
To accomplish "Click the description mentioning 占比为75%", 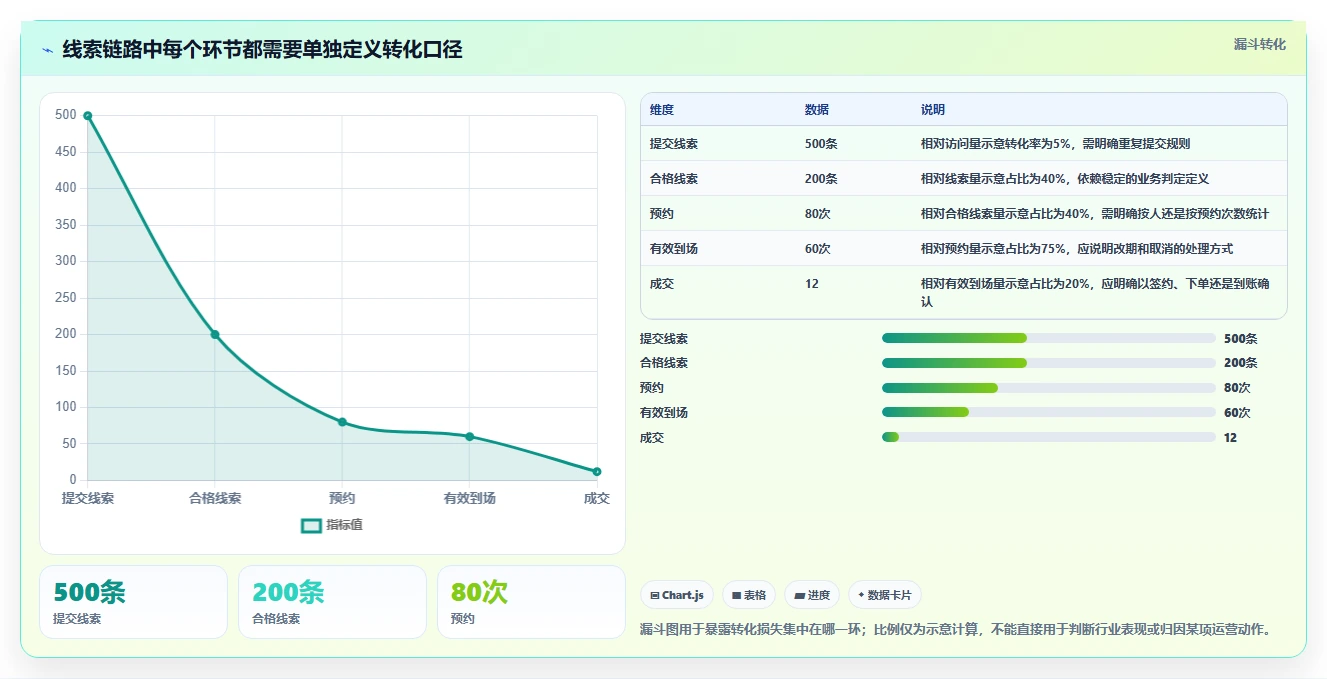I will click(x=1077, y=249).
